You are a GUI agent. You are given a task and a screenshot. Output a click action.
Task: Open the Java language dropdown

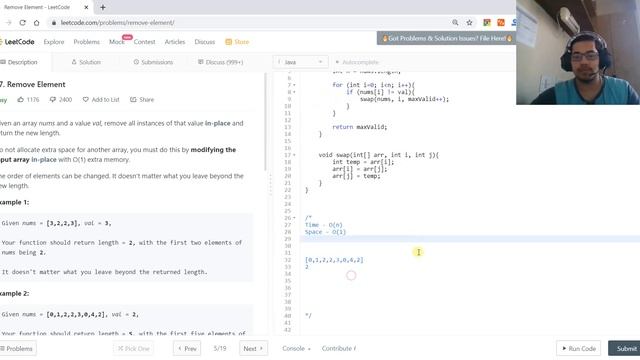click(300, 62)
